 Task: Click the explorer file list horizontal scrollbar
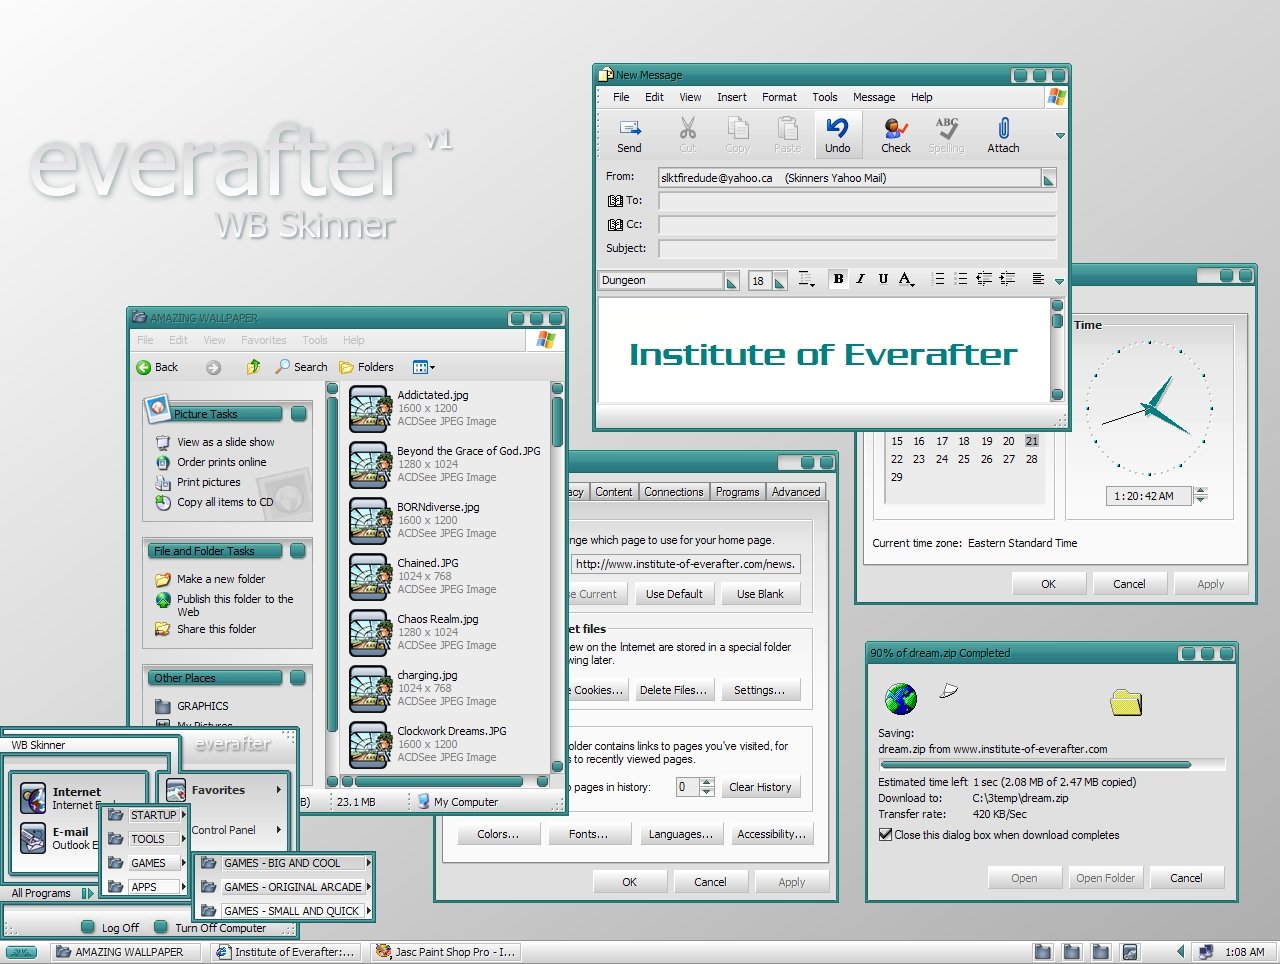click(445, 781)
